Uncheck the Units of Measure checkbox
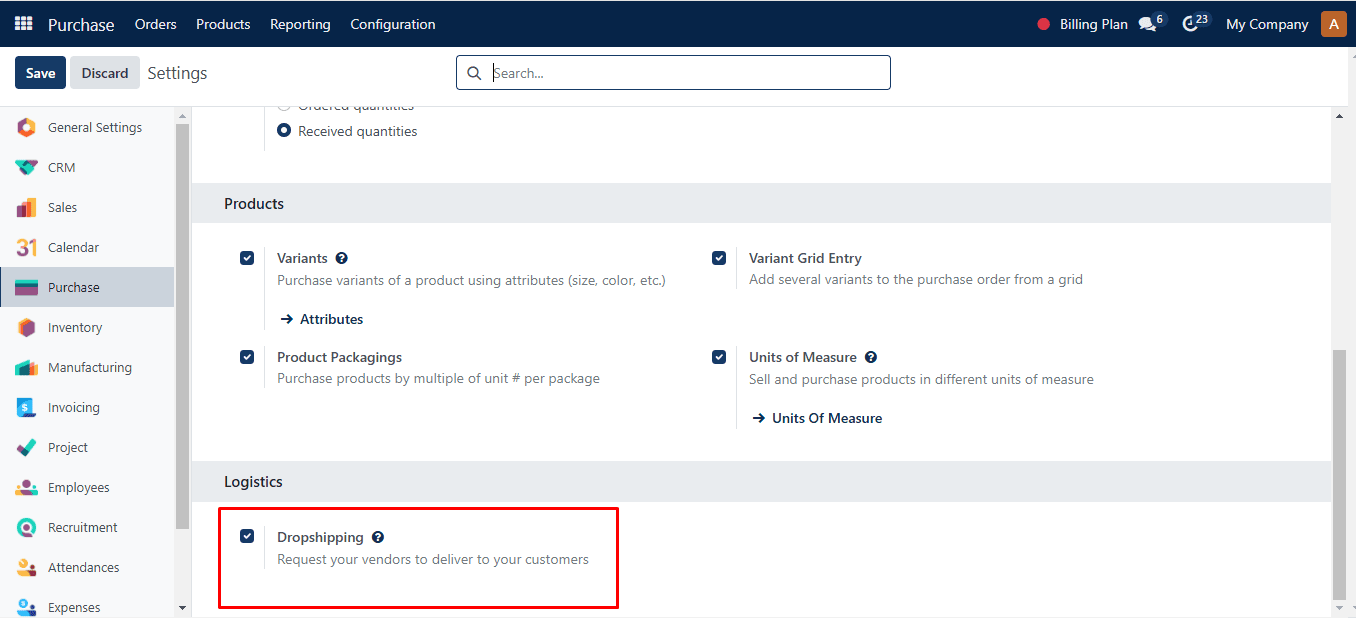The height and width of the screenshot is (618, 1356). coord(719,357)
